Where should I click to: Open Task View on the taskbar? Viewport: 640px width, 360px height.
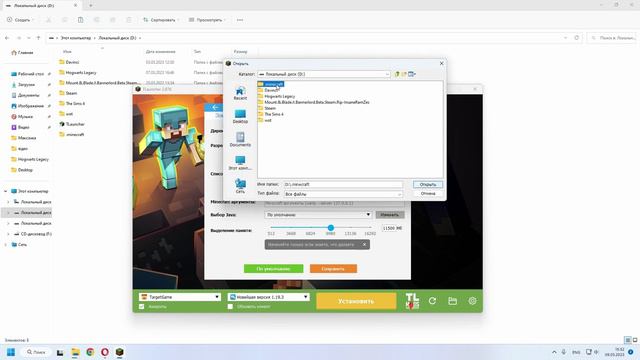pos(60,352)
